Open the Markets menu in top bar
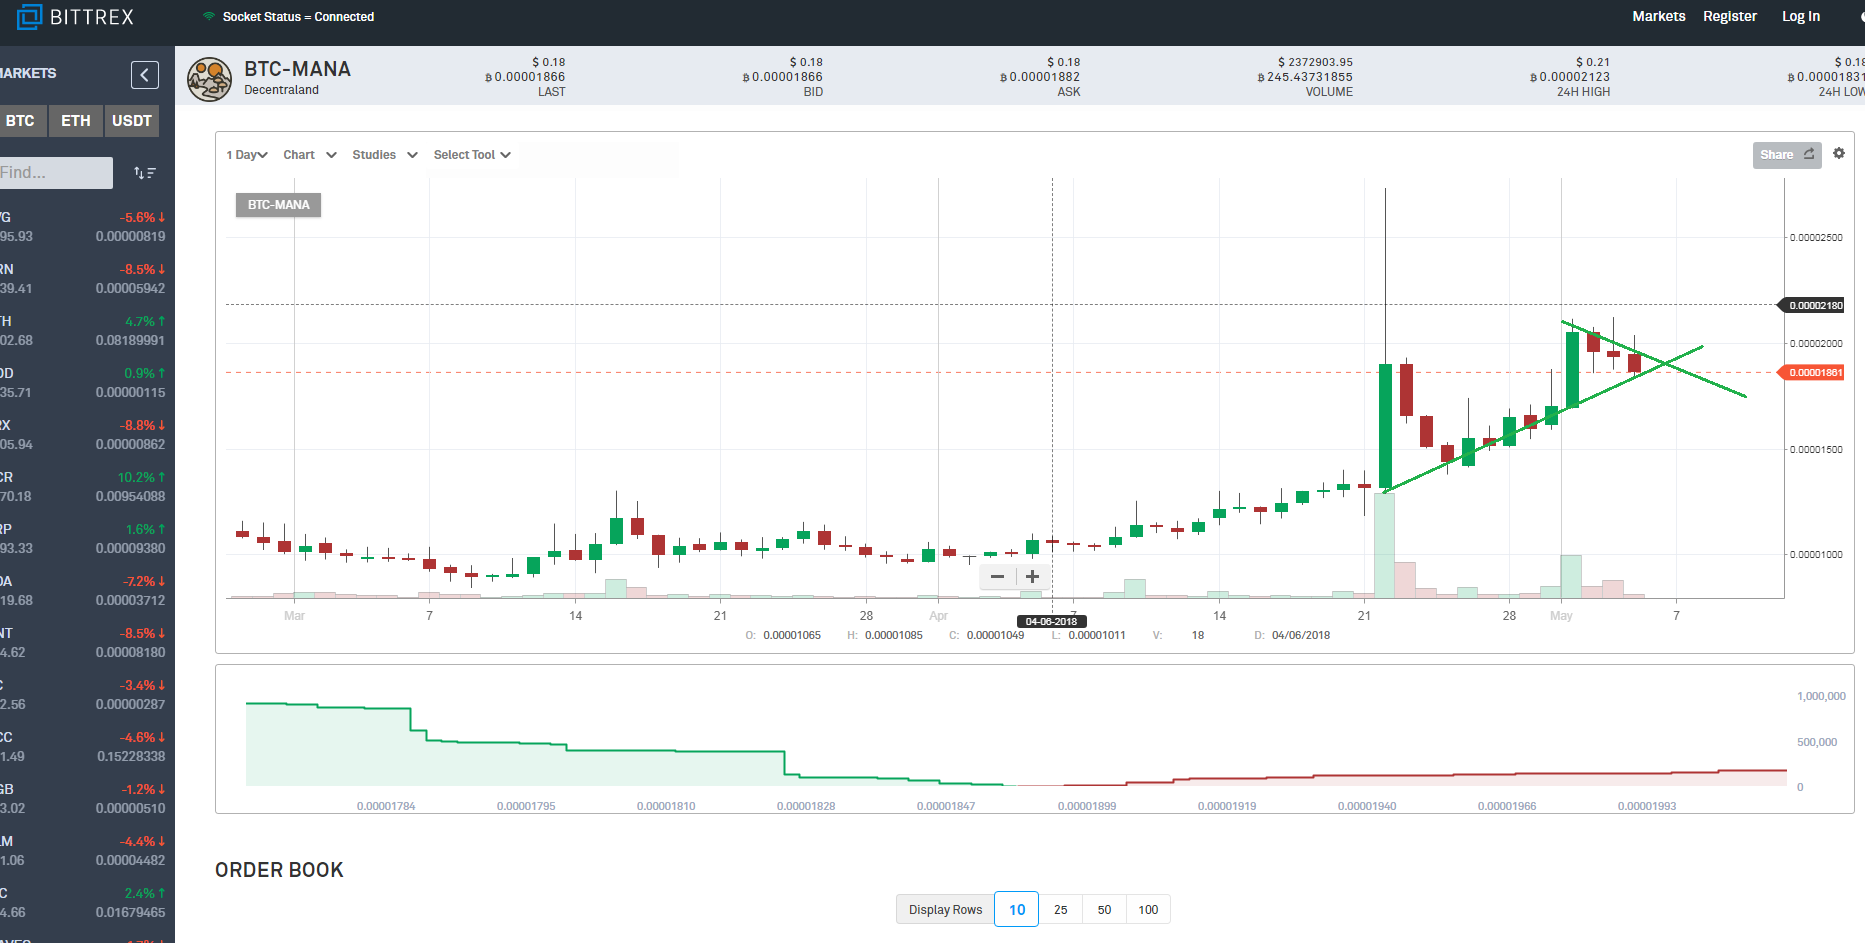This screenshot has width=1865, height=943. (1658, 16)
